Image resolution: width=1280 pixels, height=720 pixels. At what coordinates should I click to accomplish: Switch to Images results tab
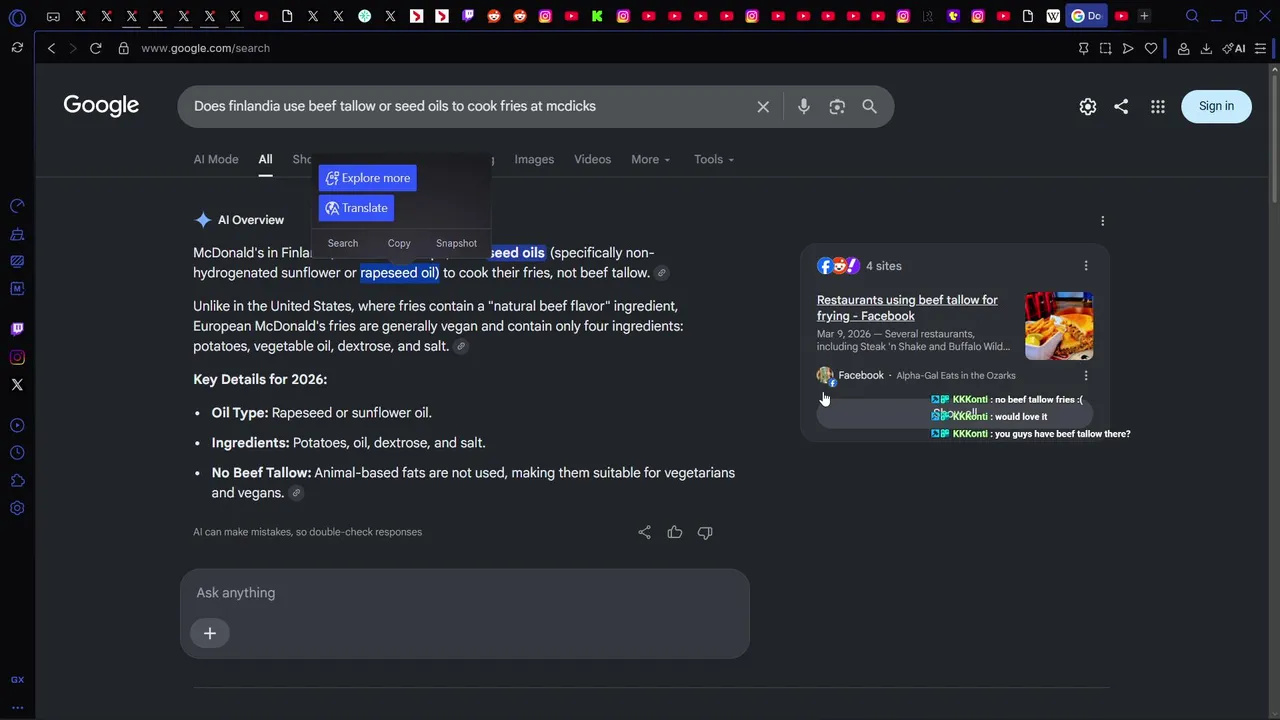click(x=534, y=159)
